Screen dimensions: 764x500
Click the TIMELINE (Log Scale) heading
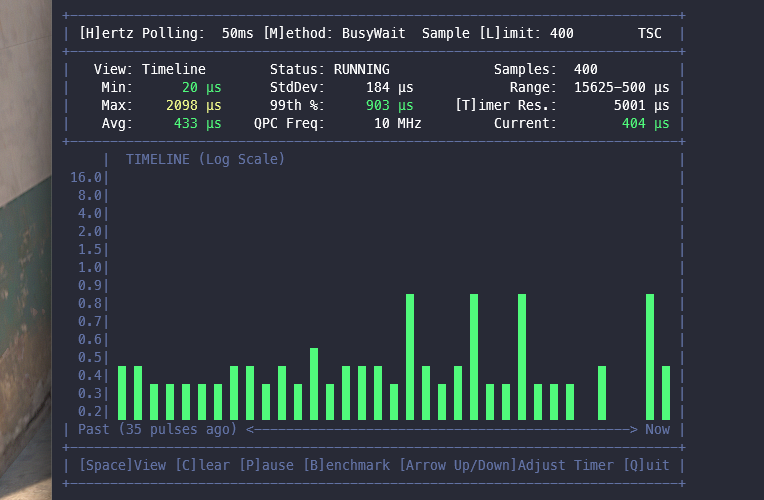point(205,159)
